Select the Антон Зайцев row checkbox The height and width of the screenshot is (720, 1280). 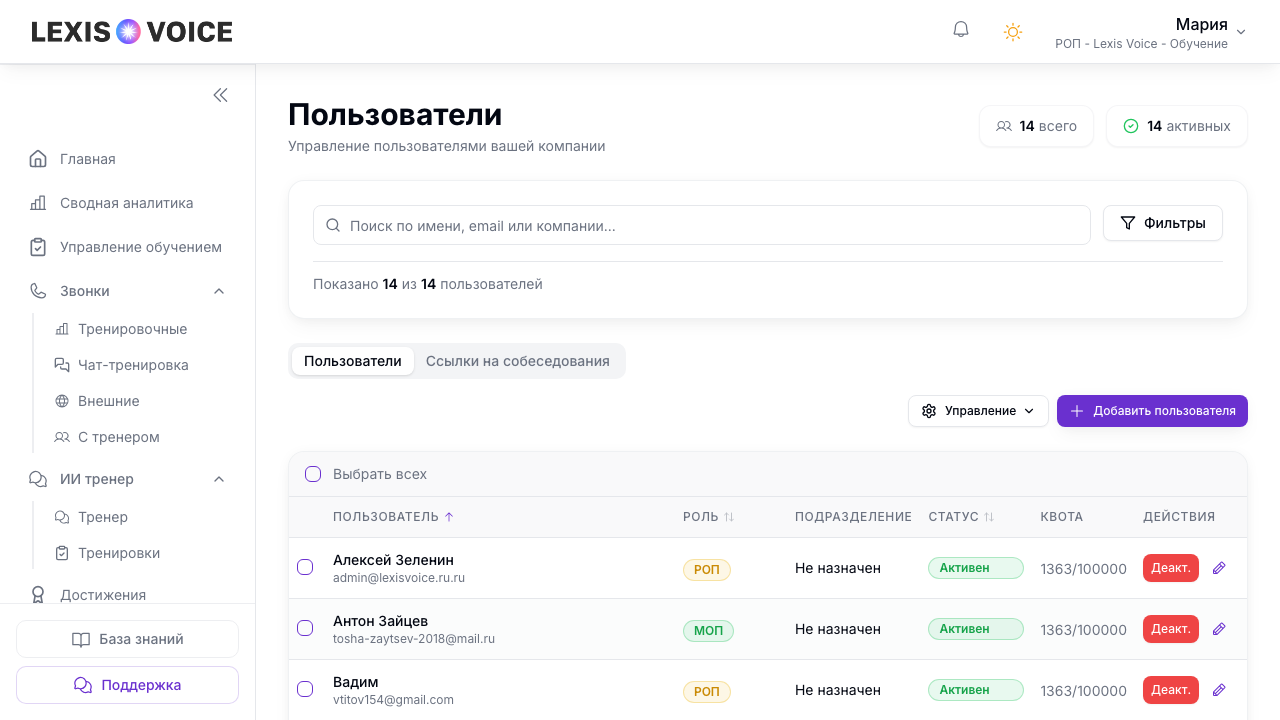305,628
